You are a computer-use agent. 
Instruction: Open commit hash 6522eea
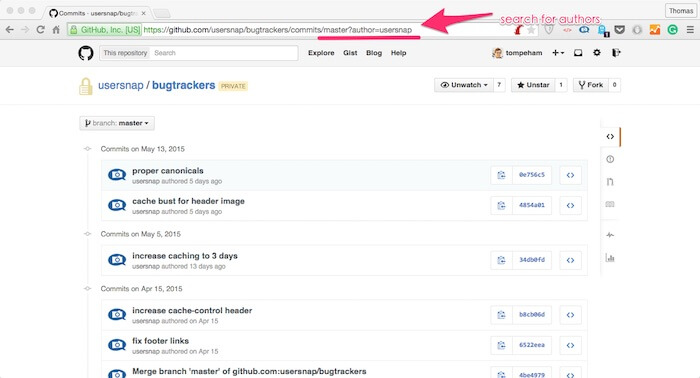click(x=532, y=345)
